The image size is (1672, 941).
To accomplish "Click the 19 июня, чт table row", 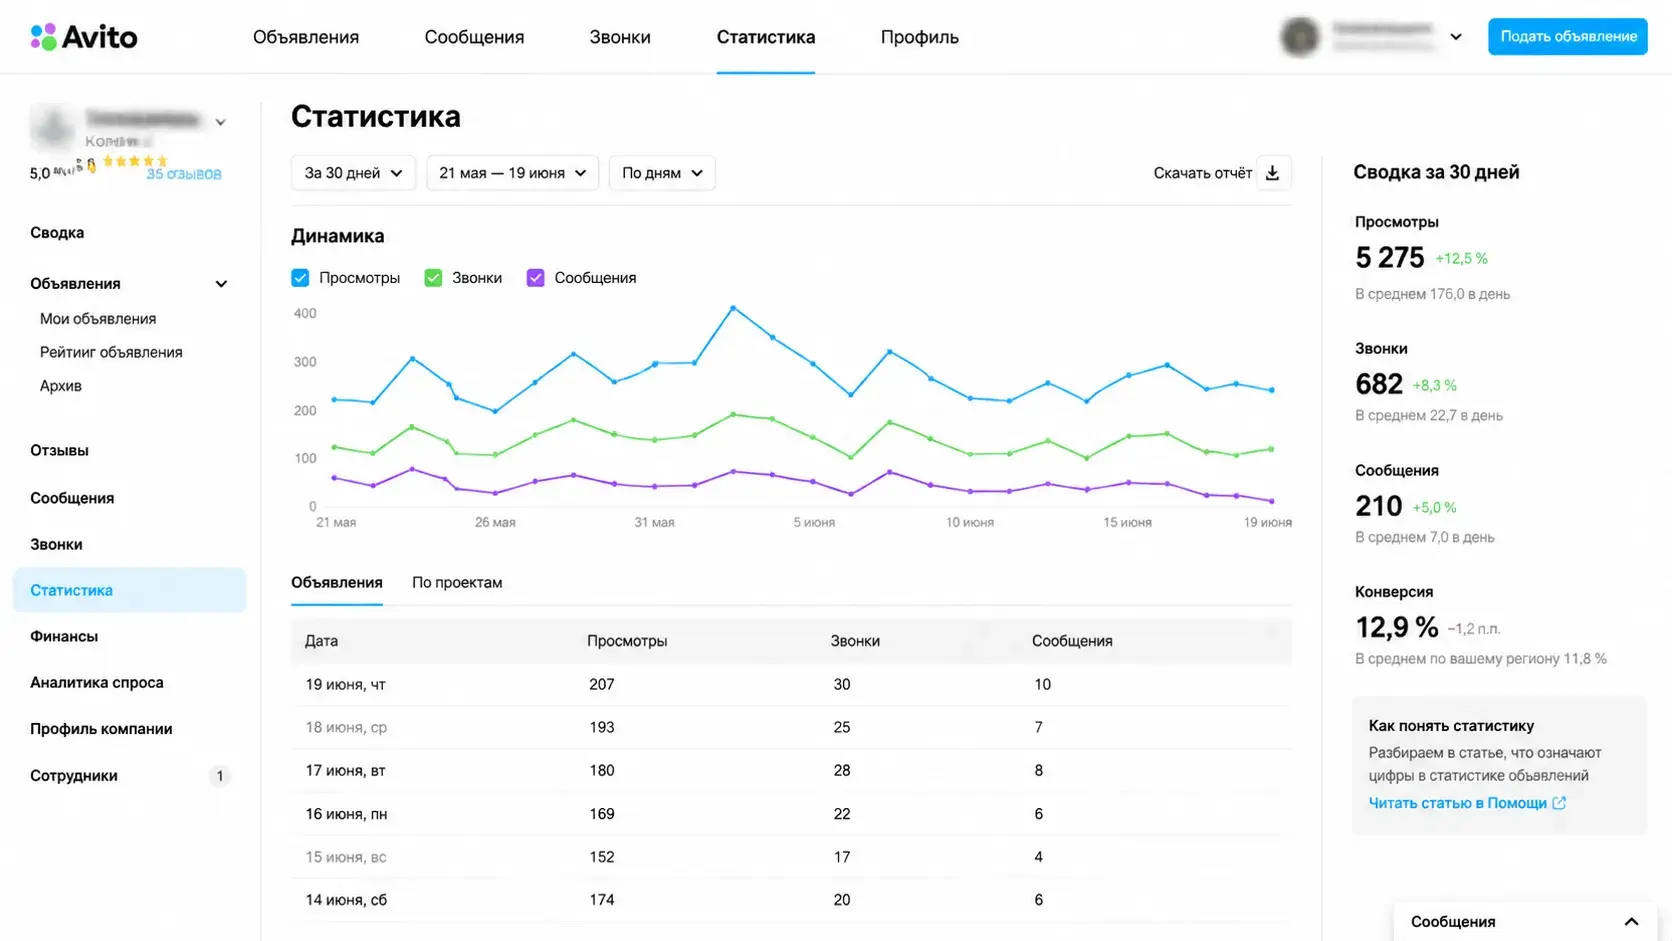I will pyautogui.click(x=791, y=685).
